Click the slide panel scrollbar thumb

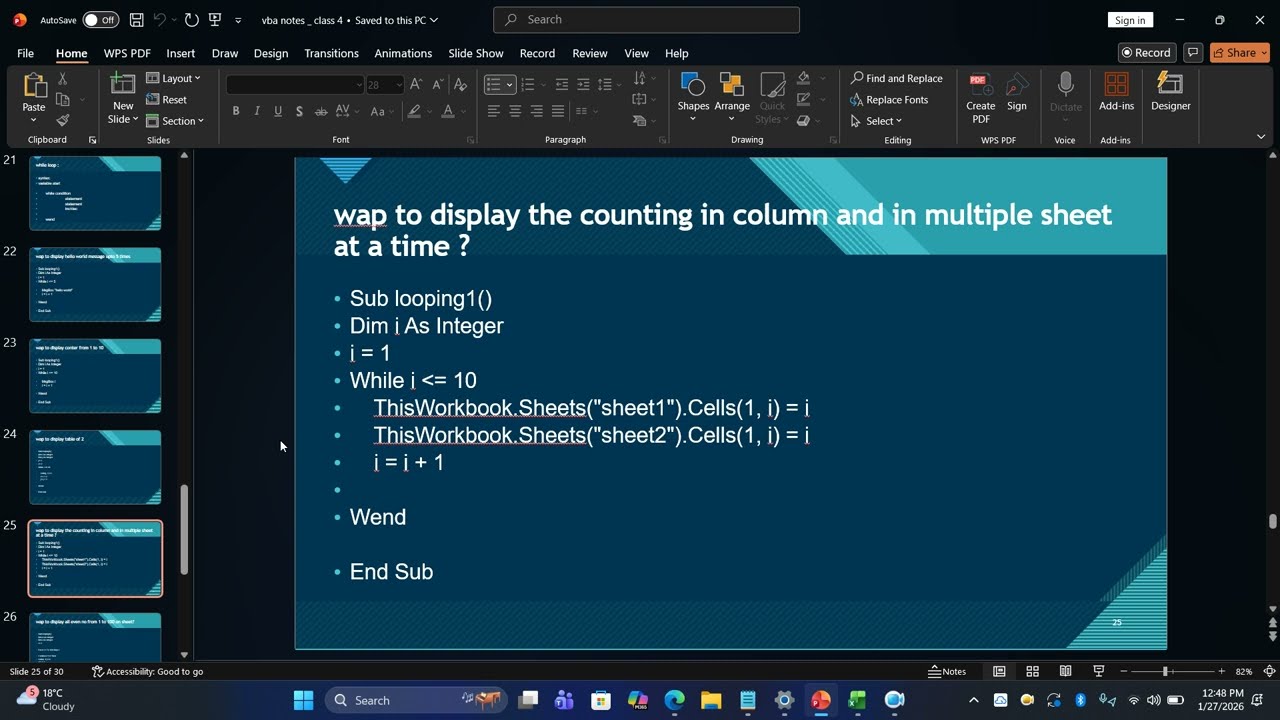coord(184,530)
